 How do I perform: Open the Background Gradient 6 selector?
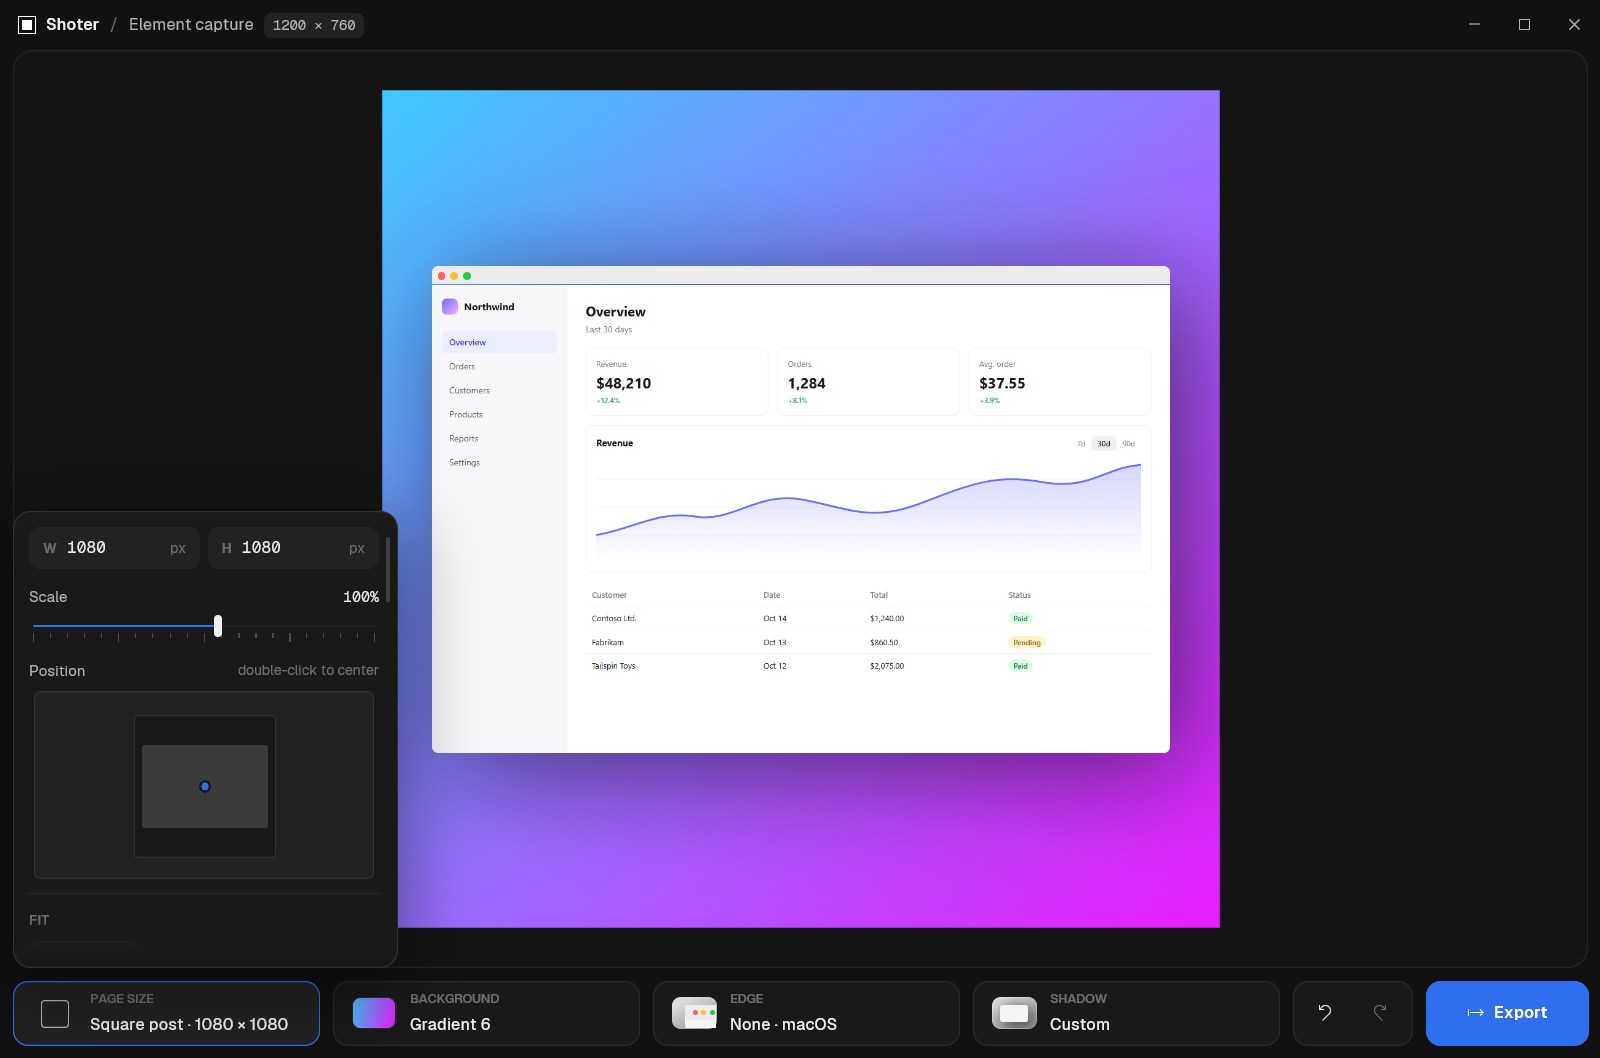click(x=486, y=1013)
